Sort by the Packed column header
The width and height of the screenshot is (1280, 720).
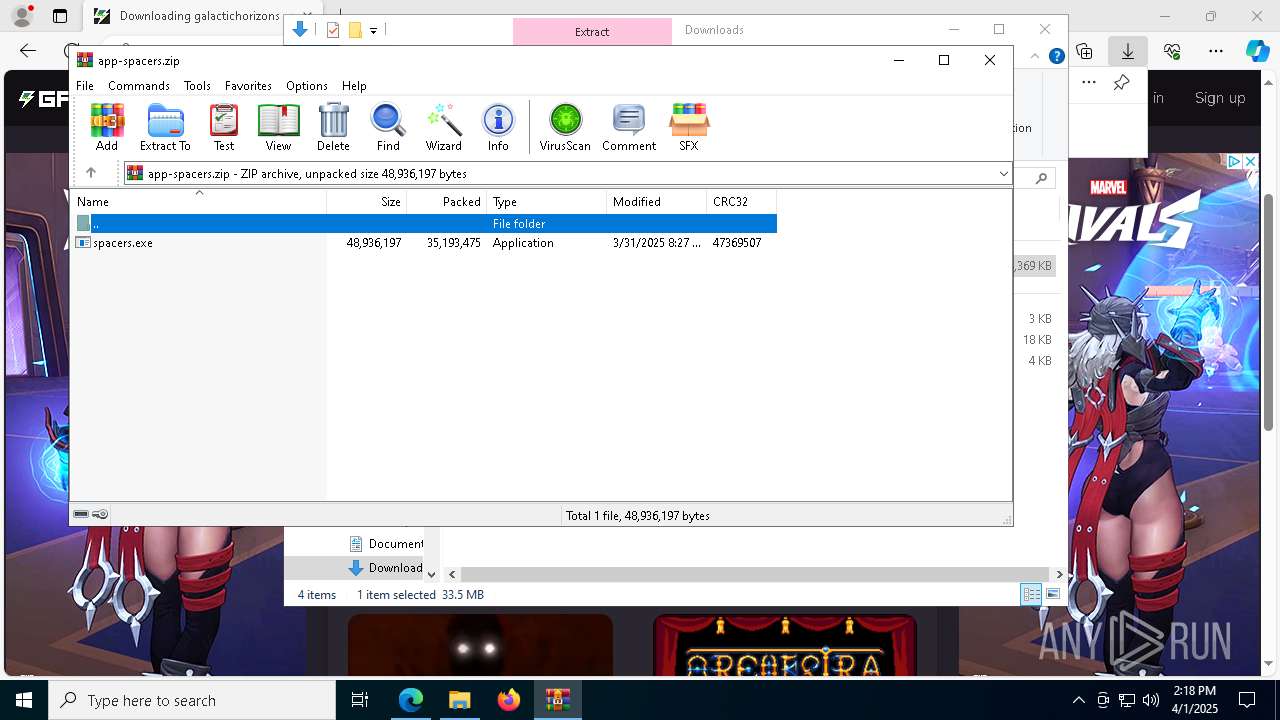click(447, 202)
